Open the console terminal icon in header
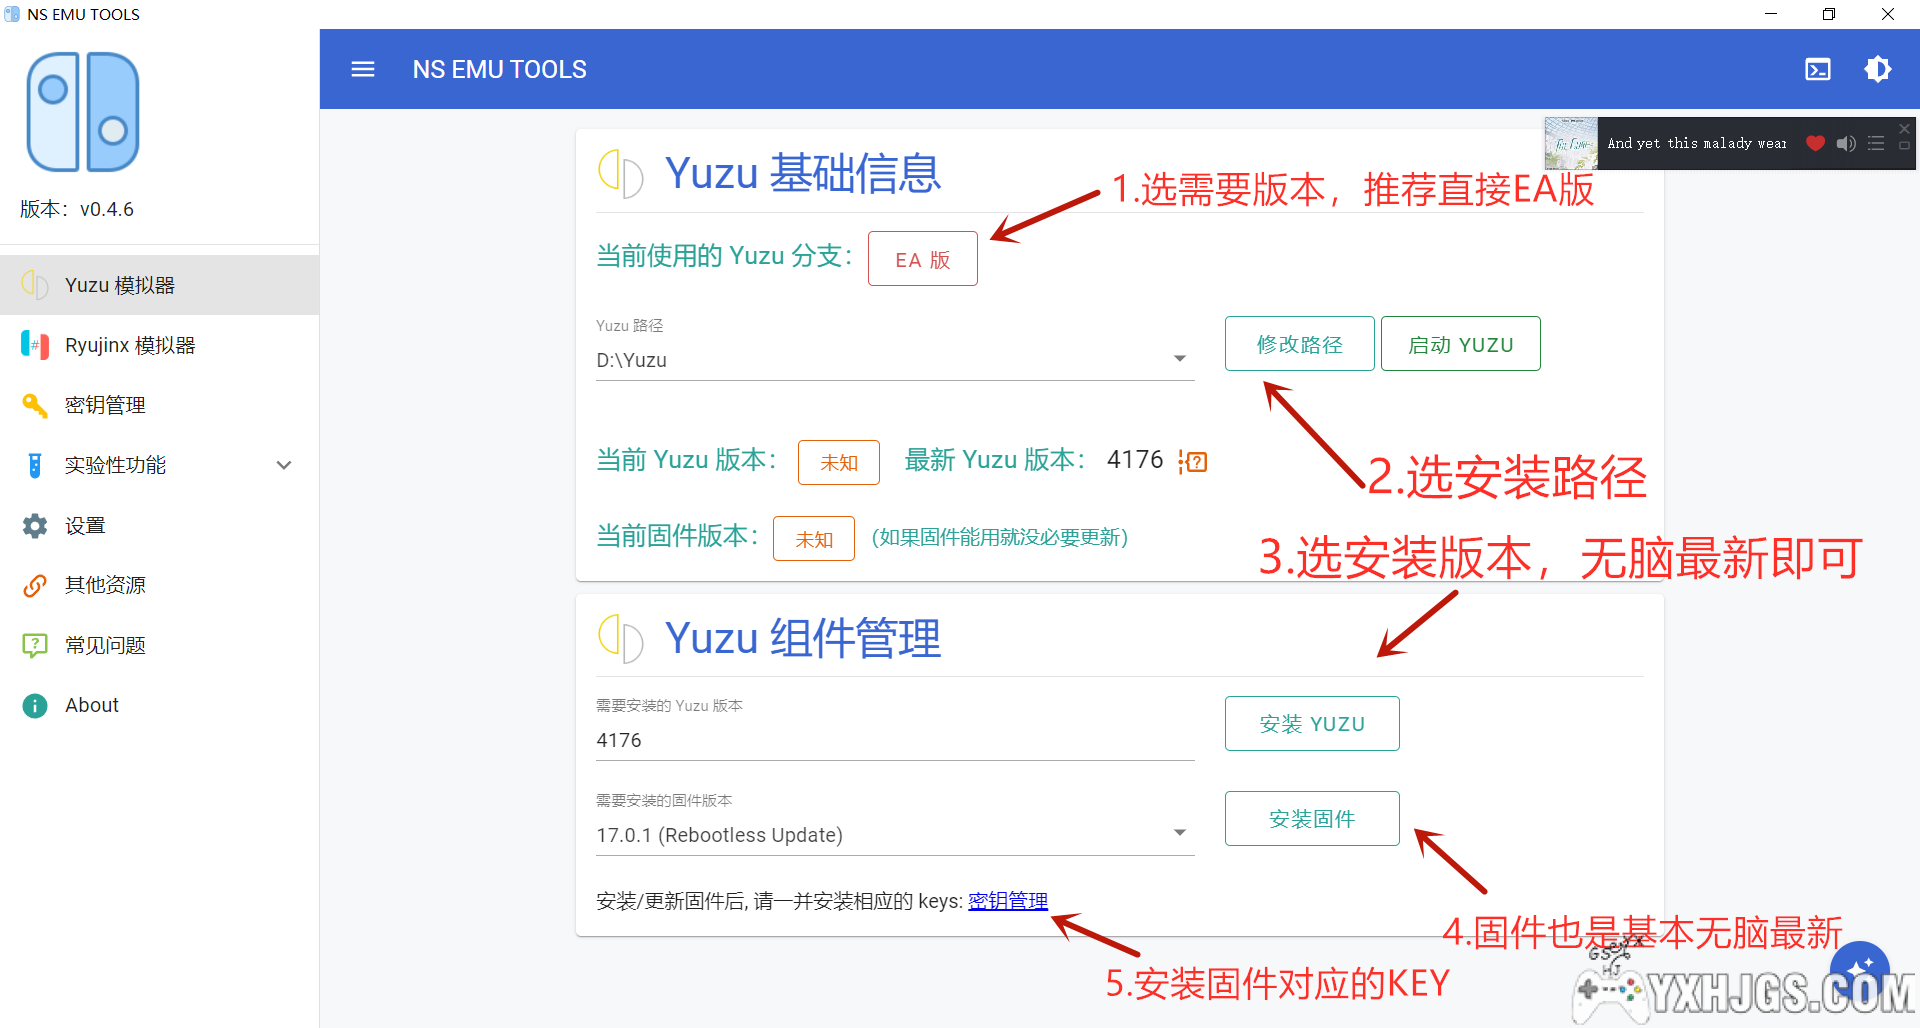The width and height of the screenshot is (1920, 1028). pos(1817,69)
